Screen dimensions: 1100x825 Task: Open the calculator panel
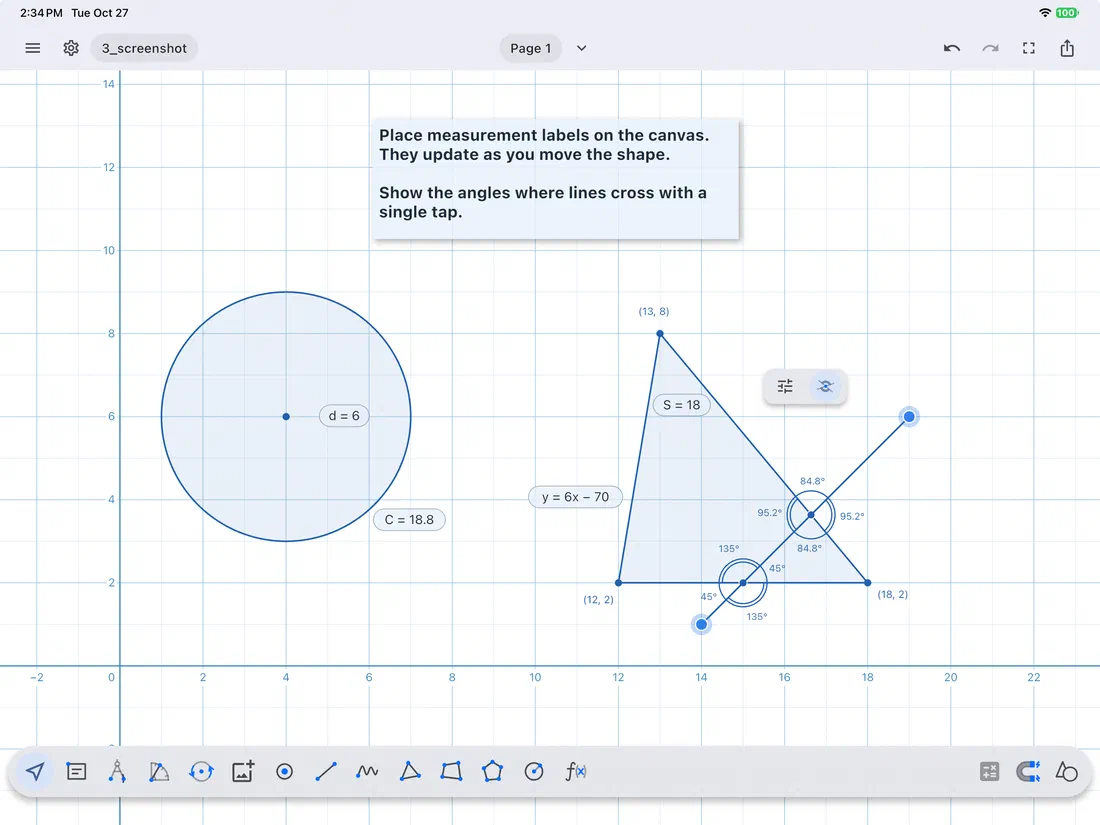(x=989, y=772)
